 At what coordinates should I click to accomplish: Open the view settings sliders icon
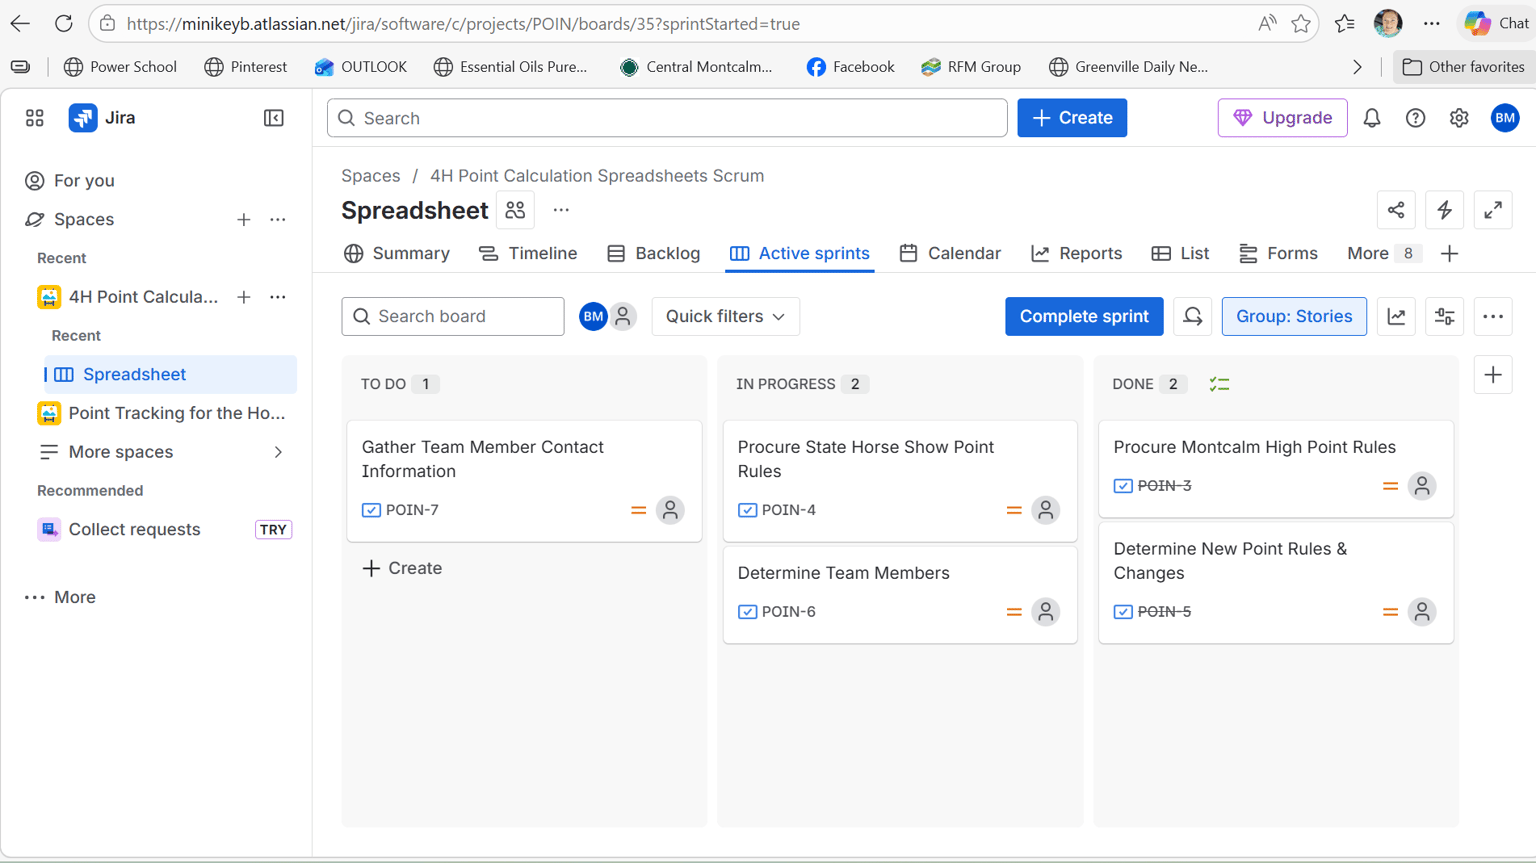click(1444, 316)
